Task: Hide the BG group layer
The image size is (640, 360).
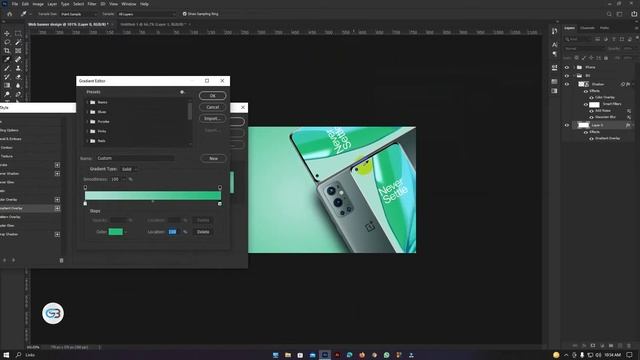Action: (567, 76)
